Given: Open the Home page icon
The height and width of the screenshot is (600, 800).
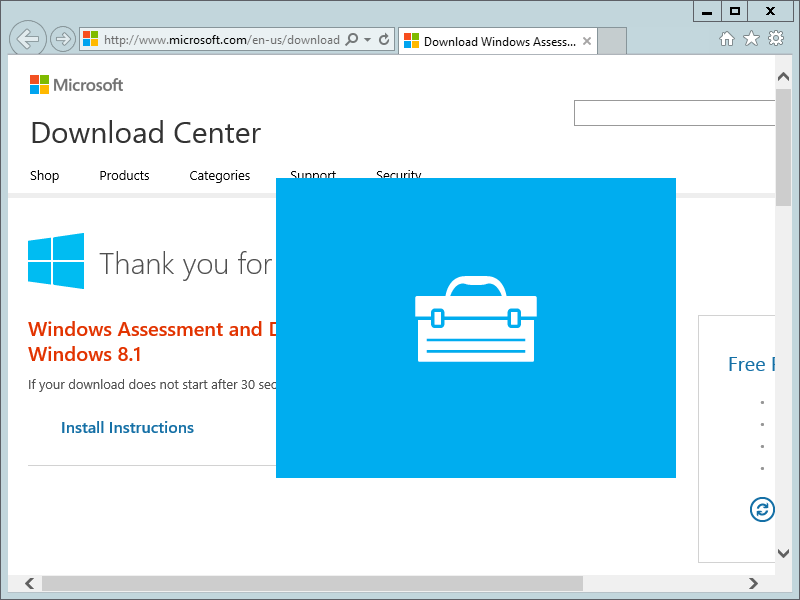Looking at the screenshot, I should click(727, 39).
